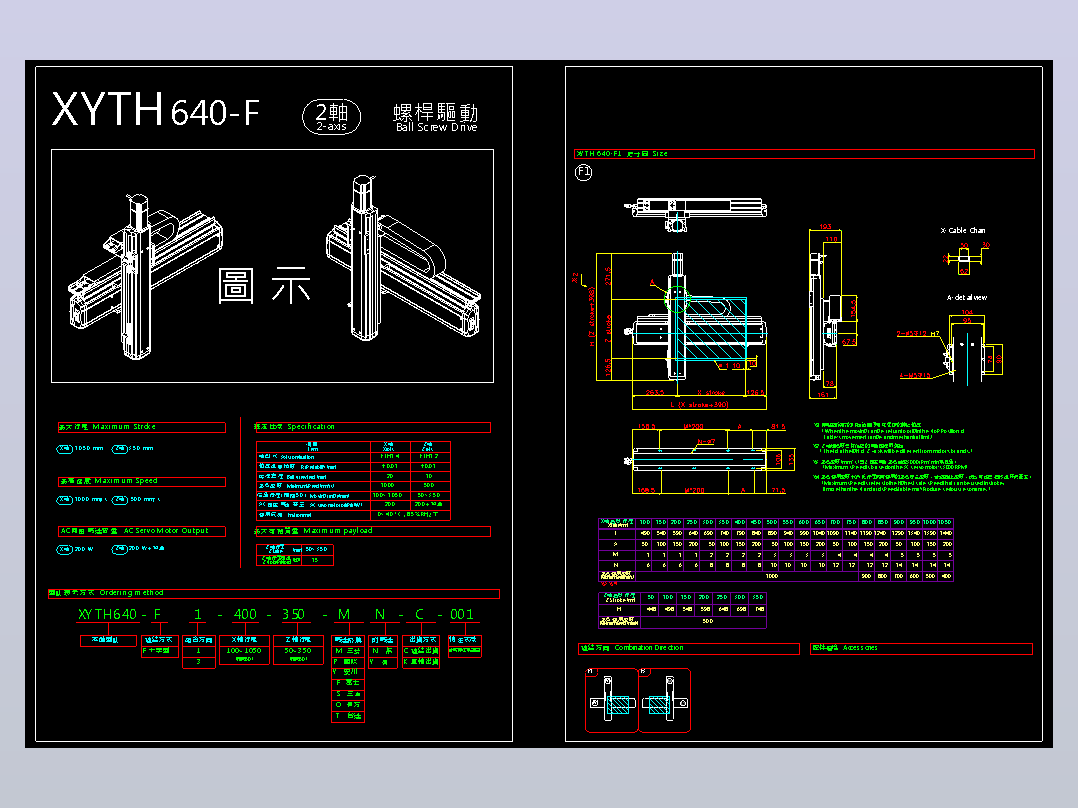Click the 'Ball Screw Drive' heading text

436,127
